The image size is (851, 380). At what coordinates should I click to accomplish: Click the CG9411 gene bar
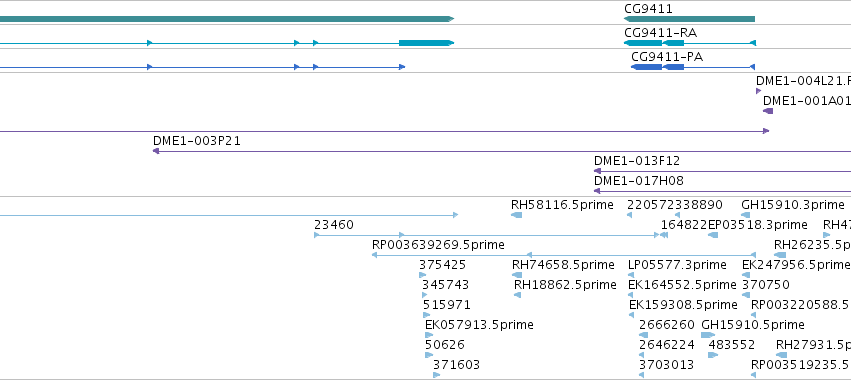689,19
